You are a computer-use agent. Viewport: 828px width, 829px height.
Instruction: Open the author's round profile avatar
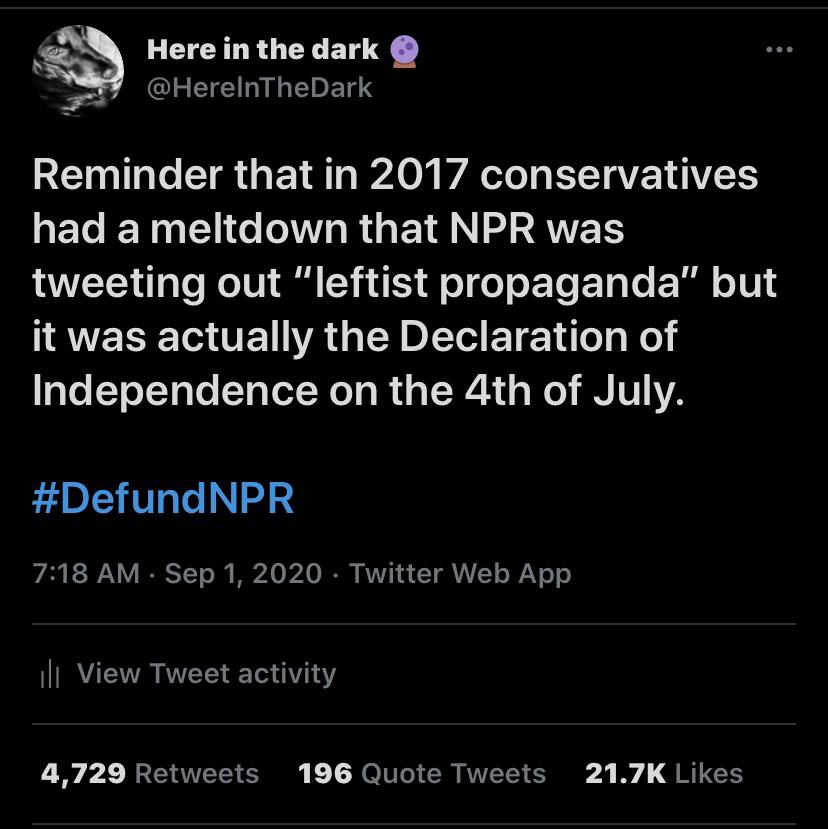click(x=78, y=71)
